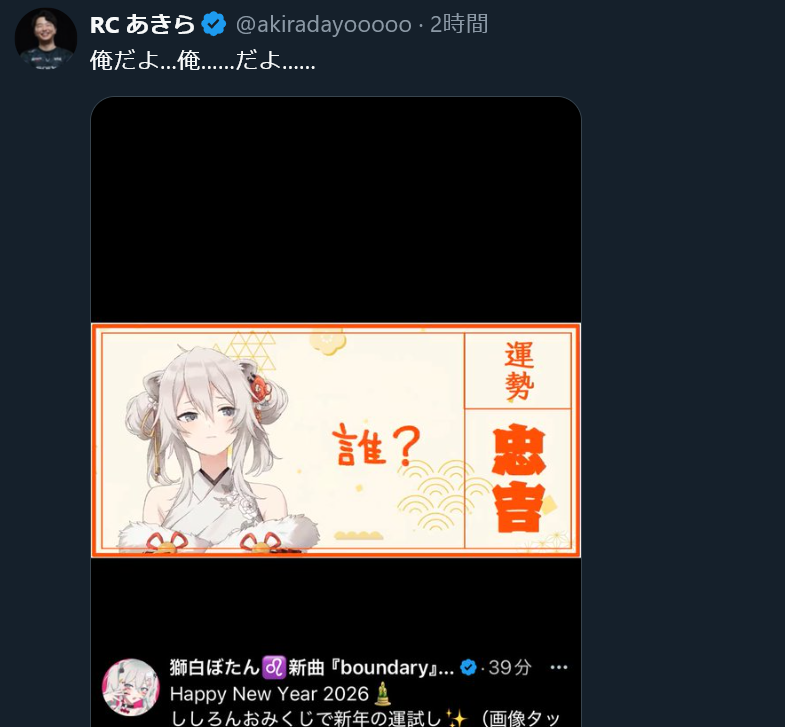Screen dimensions: 785x727
Task: Open the omikuji fortune image
Action: 336,440
